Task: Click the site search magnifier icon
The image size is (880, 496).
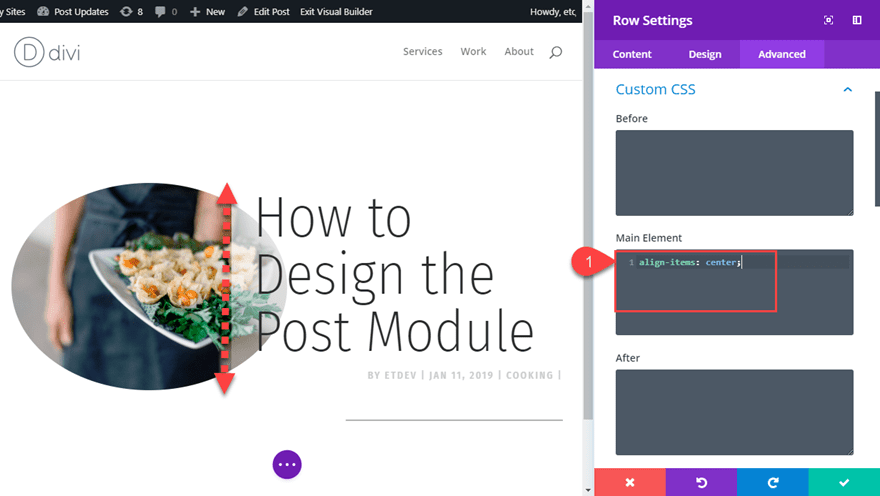Action: (556, 52)
